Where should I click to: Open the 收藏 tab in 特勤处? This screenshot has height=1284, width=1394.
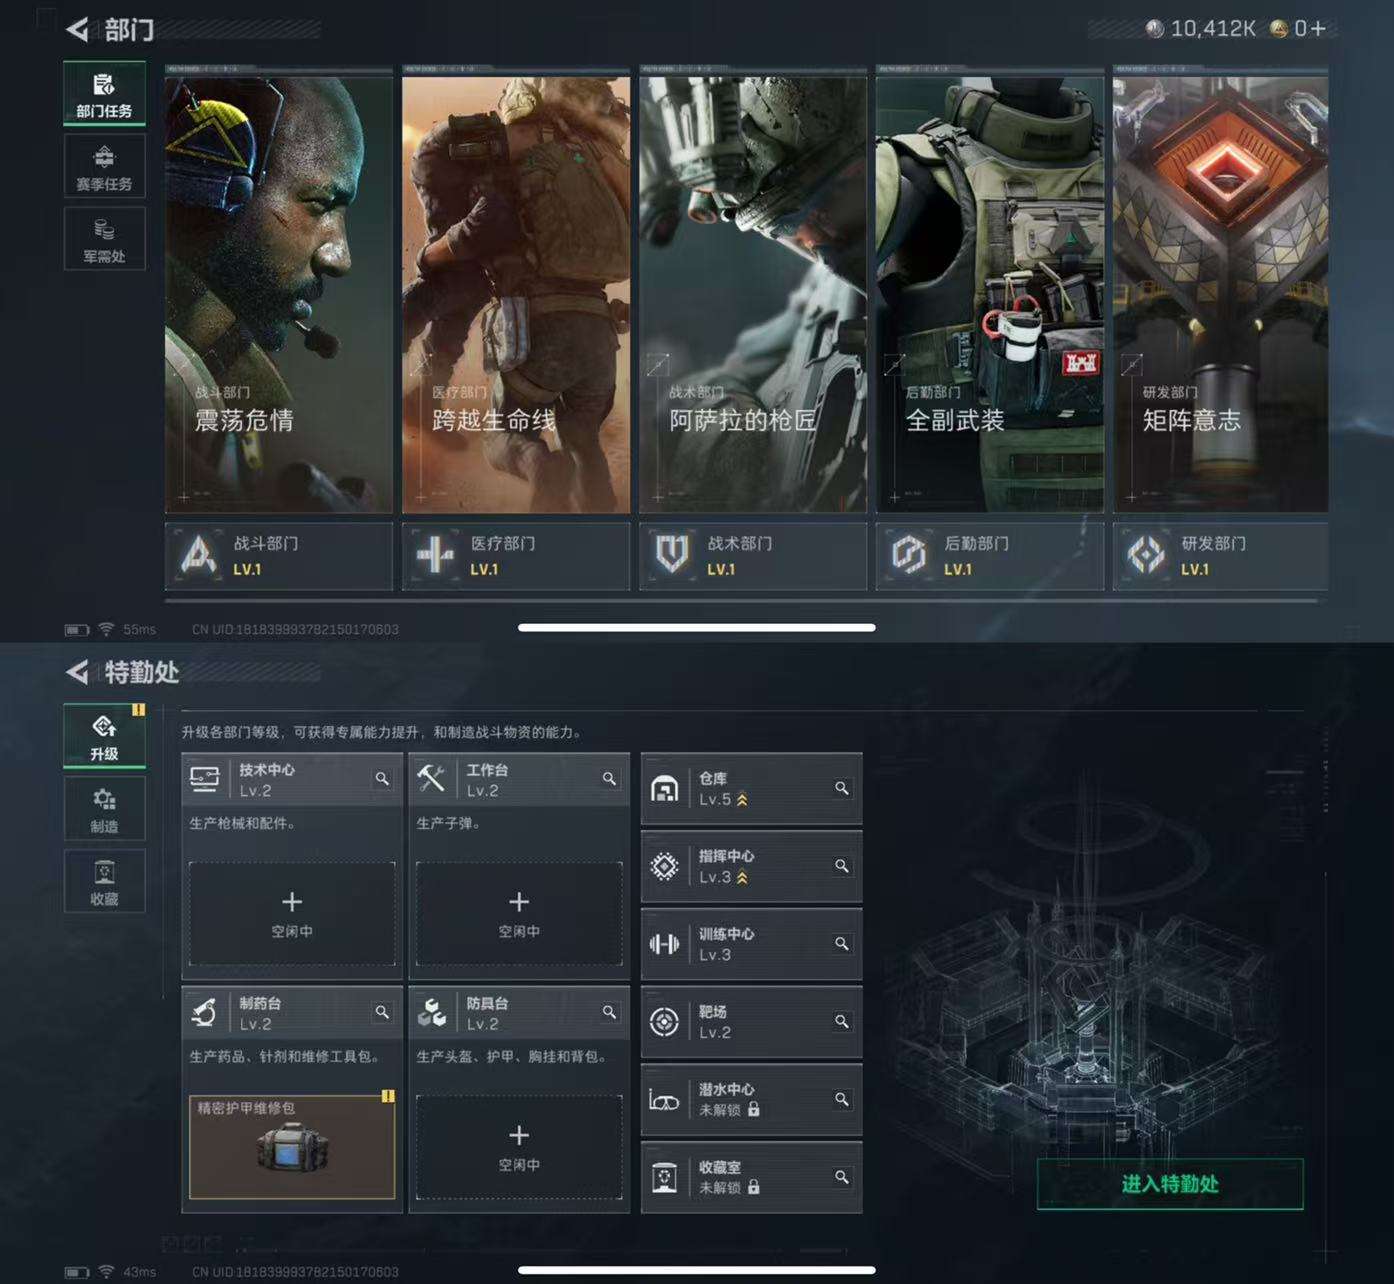coord(104,881)
